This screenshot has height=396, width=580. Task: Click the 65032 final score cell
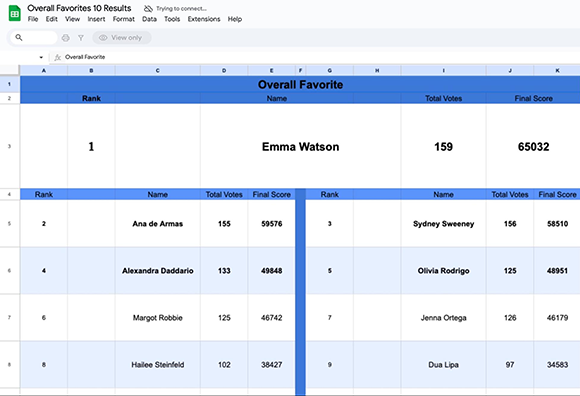tap(533, 146)
